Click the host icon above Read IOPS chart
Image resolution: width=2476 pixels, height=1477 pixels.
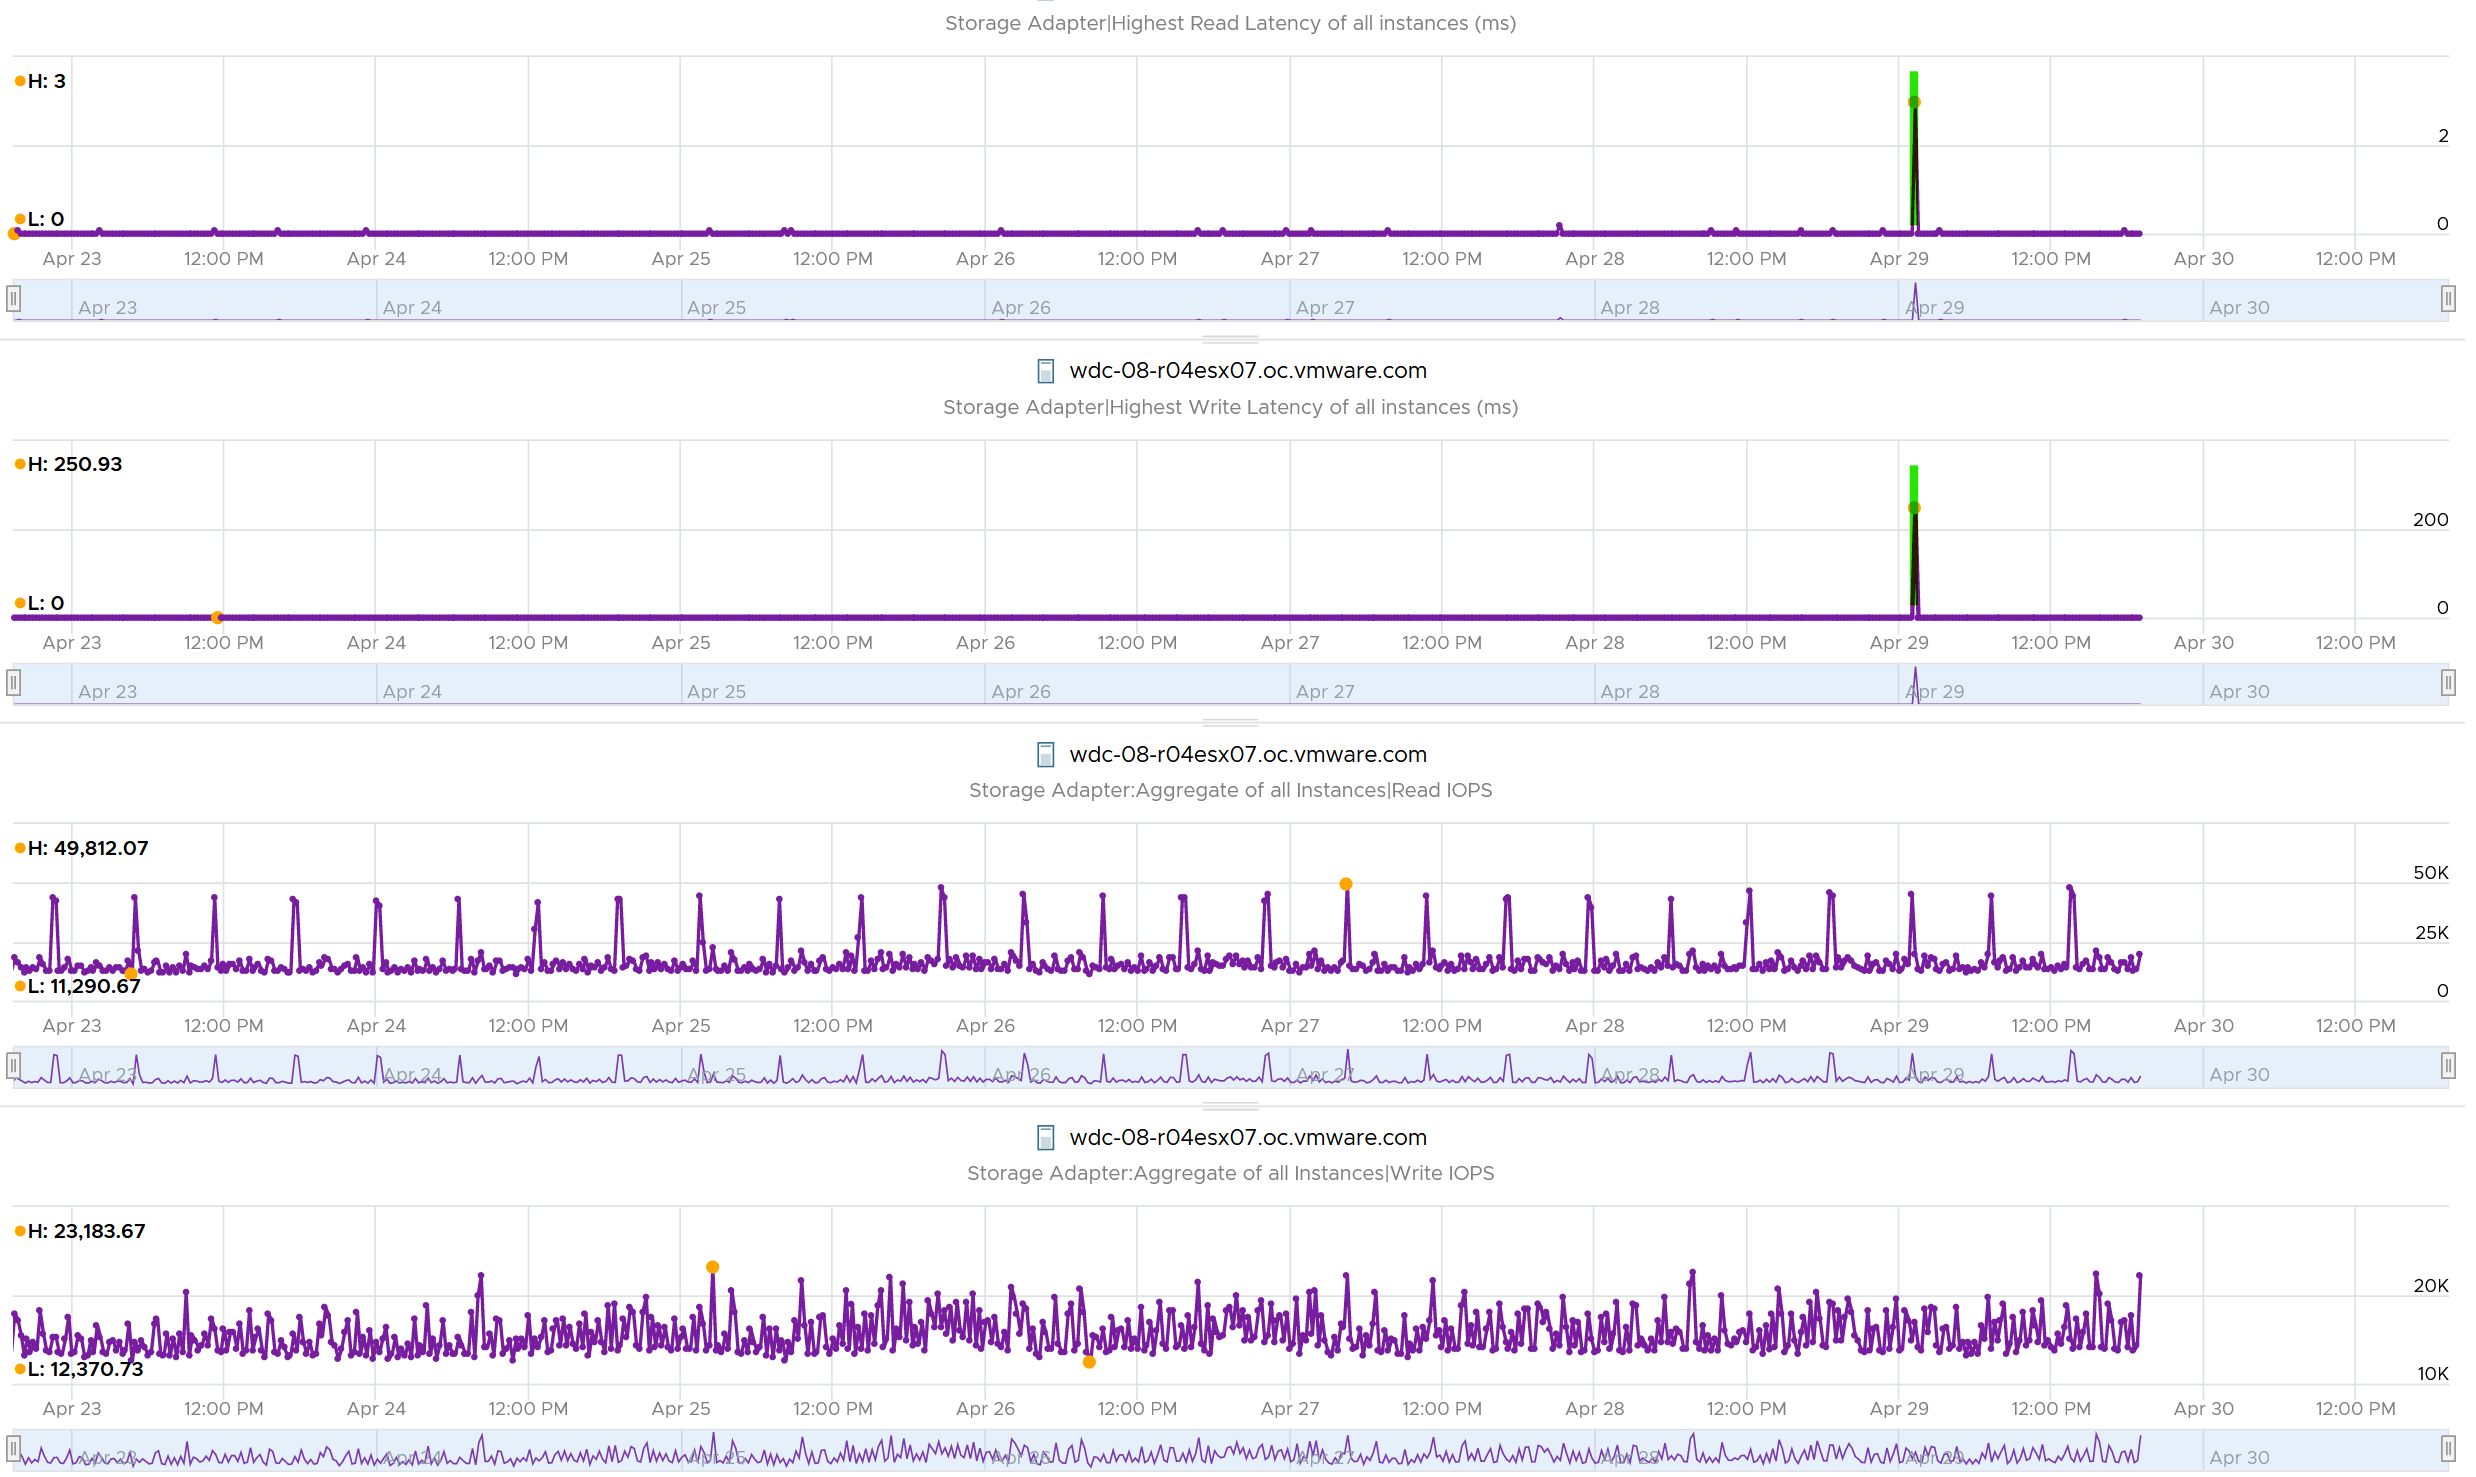coord(1045,755)
